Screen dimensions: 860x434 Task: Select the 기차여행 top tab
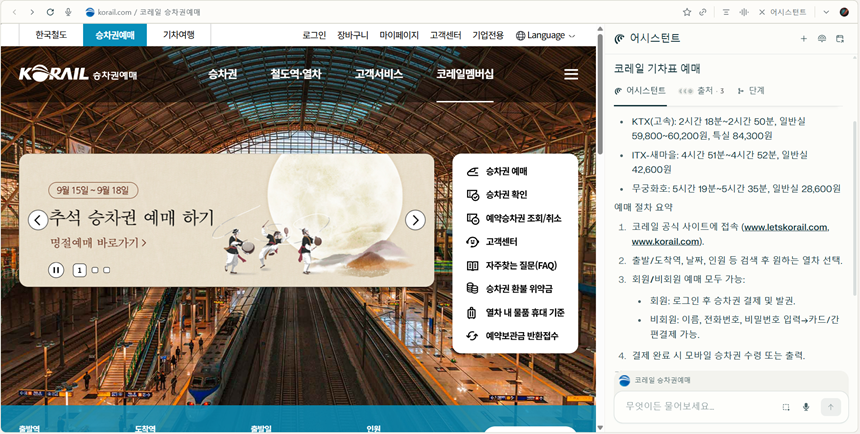click(x=179, y=35)
